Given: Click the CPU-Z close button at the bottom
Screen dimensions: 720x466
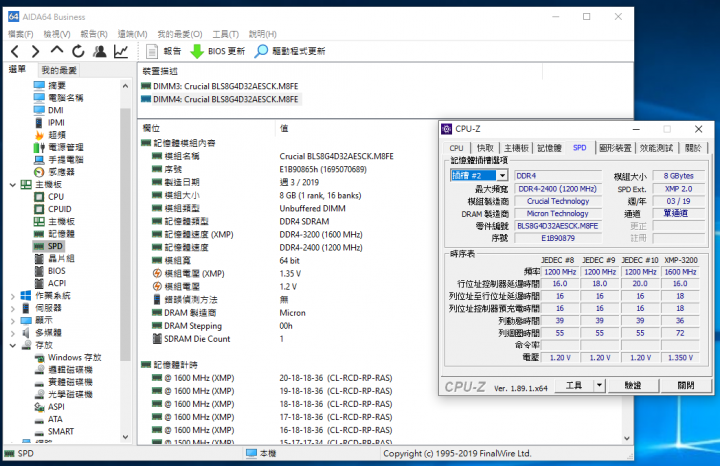Looking at the screenshot, I should pyautogui.click(x=686, y=386).
